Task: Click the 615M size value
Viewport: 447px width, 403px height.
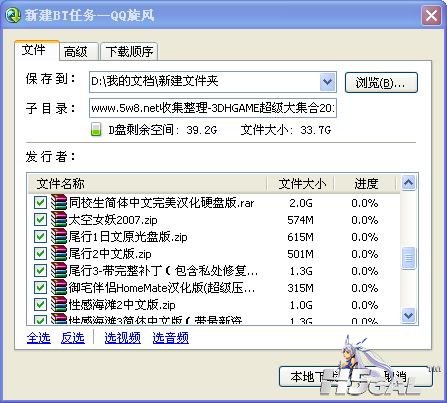Action: click(300, 237)
